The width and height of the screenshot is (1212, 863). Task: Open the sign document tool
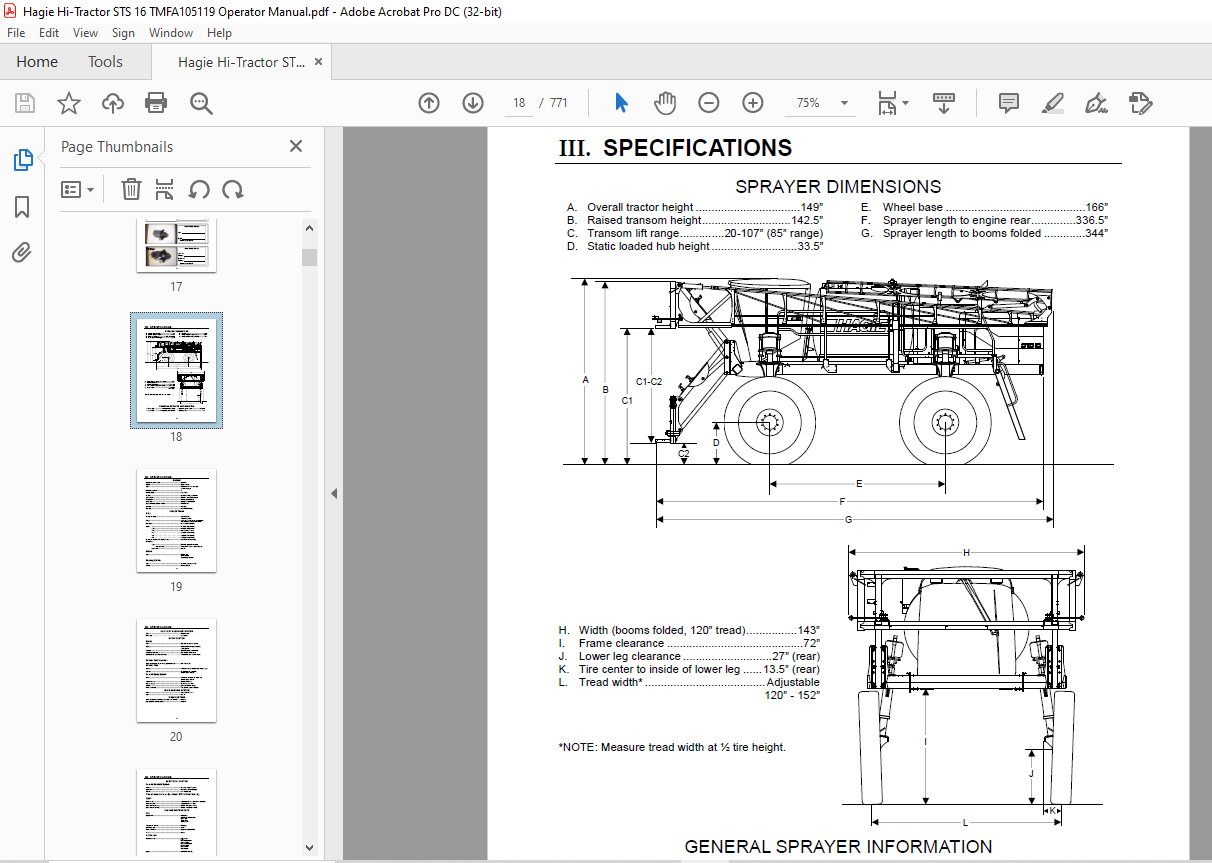(x=1096, y=103)
